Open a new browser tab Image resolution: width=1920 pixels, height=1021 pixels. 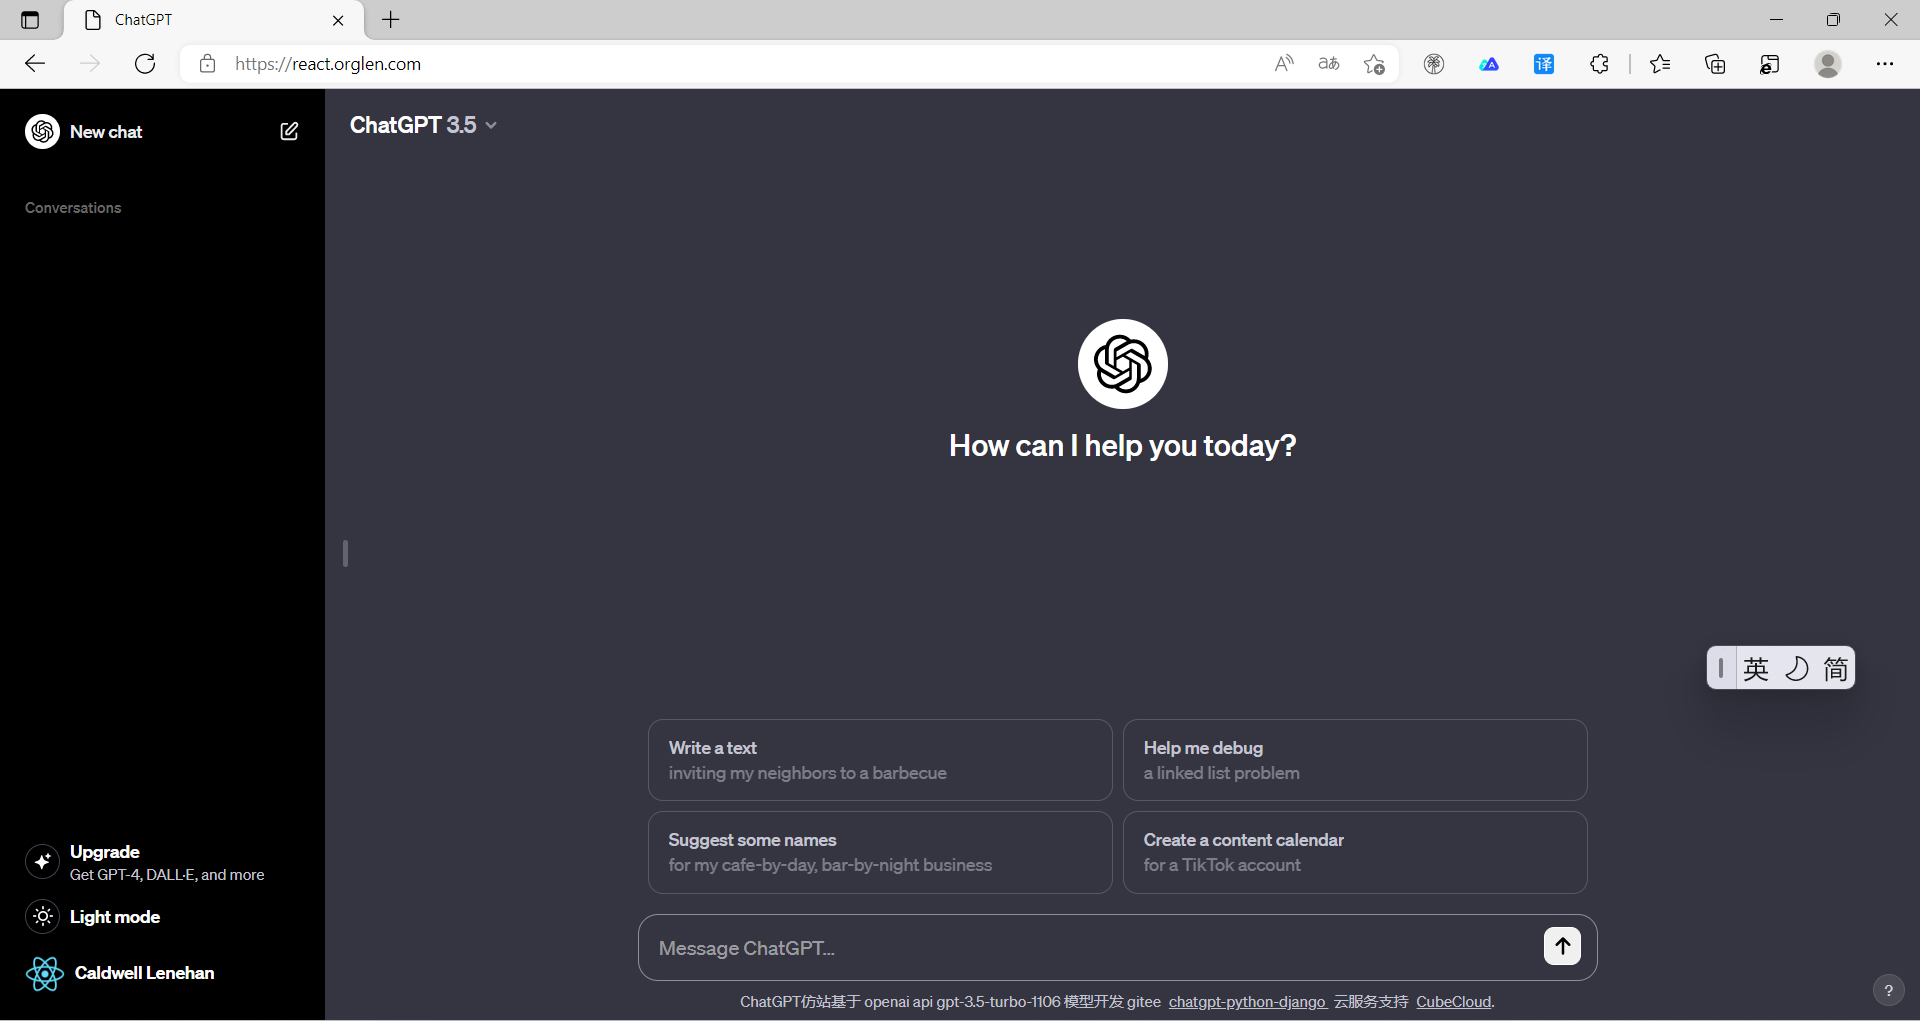click(391, 20)
